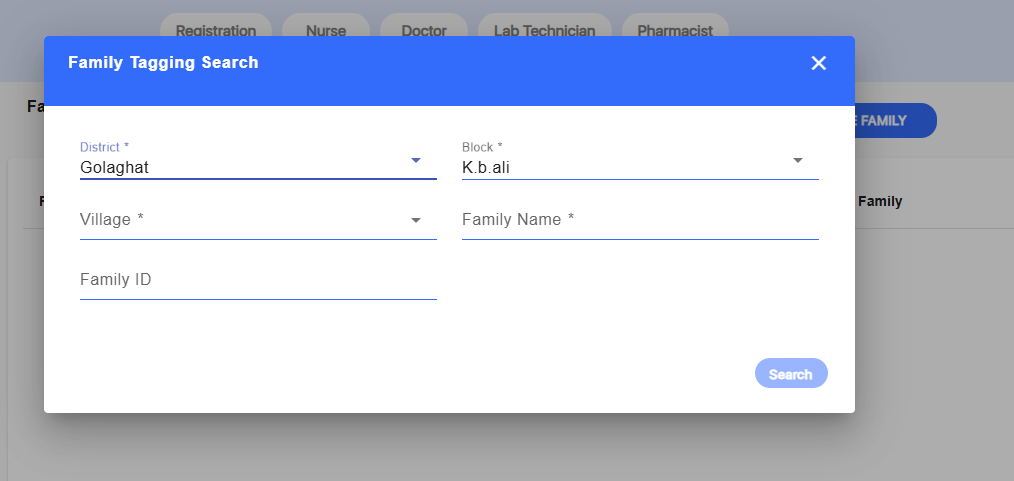Click the small District label
1014x481 pixels.
click(x=105, y=147)
